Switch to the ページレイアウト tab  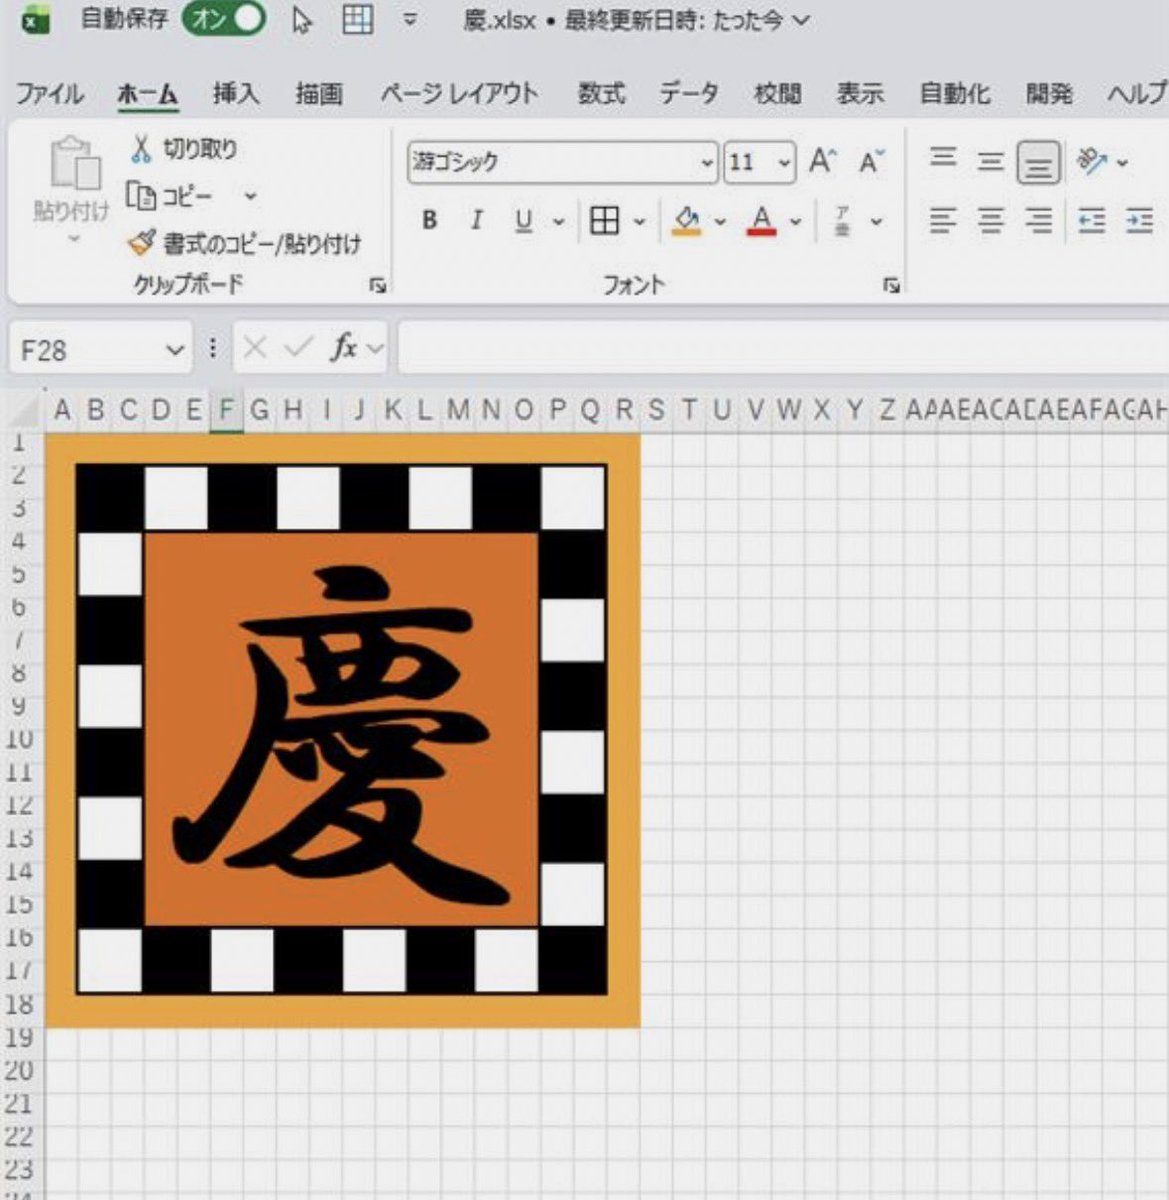tap(459, 94)
